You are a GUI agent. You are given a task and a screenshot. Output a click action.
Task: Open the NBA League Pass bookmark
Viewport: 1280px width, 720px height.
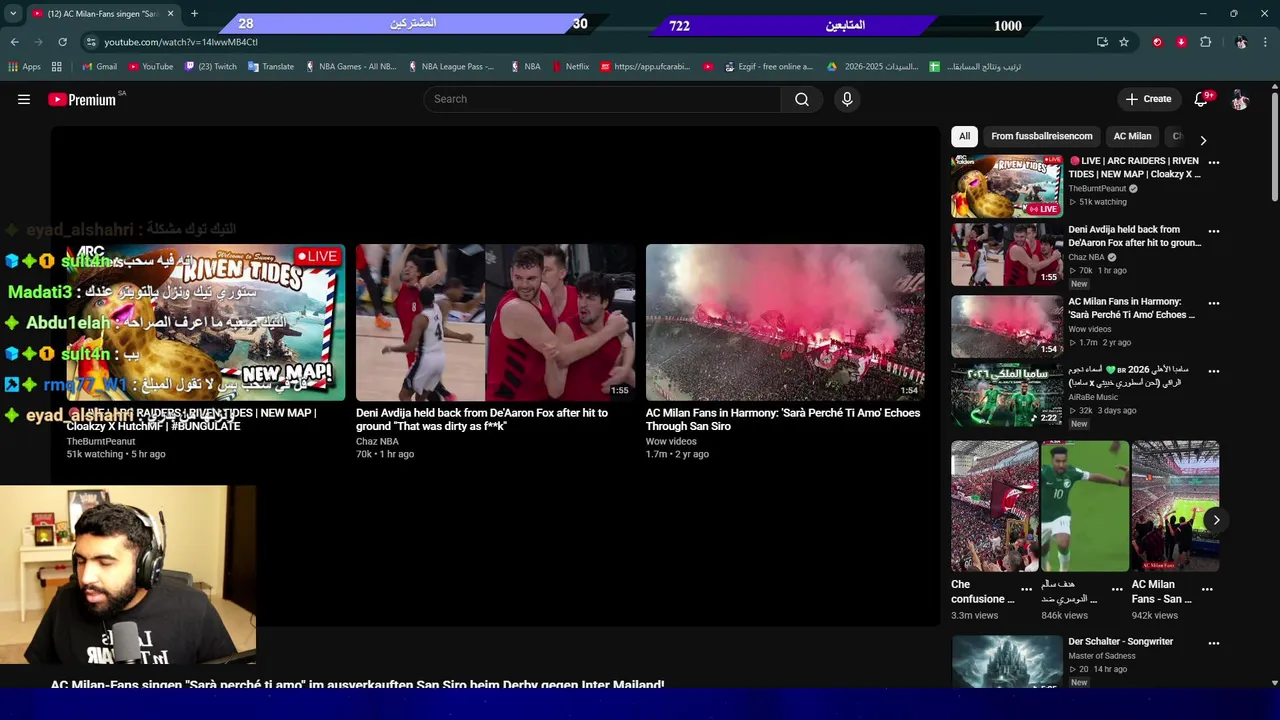(451, 67)
